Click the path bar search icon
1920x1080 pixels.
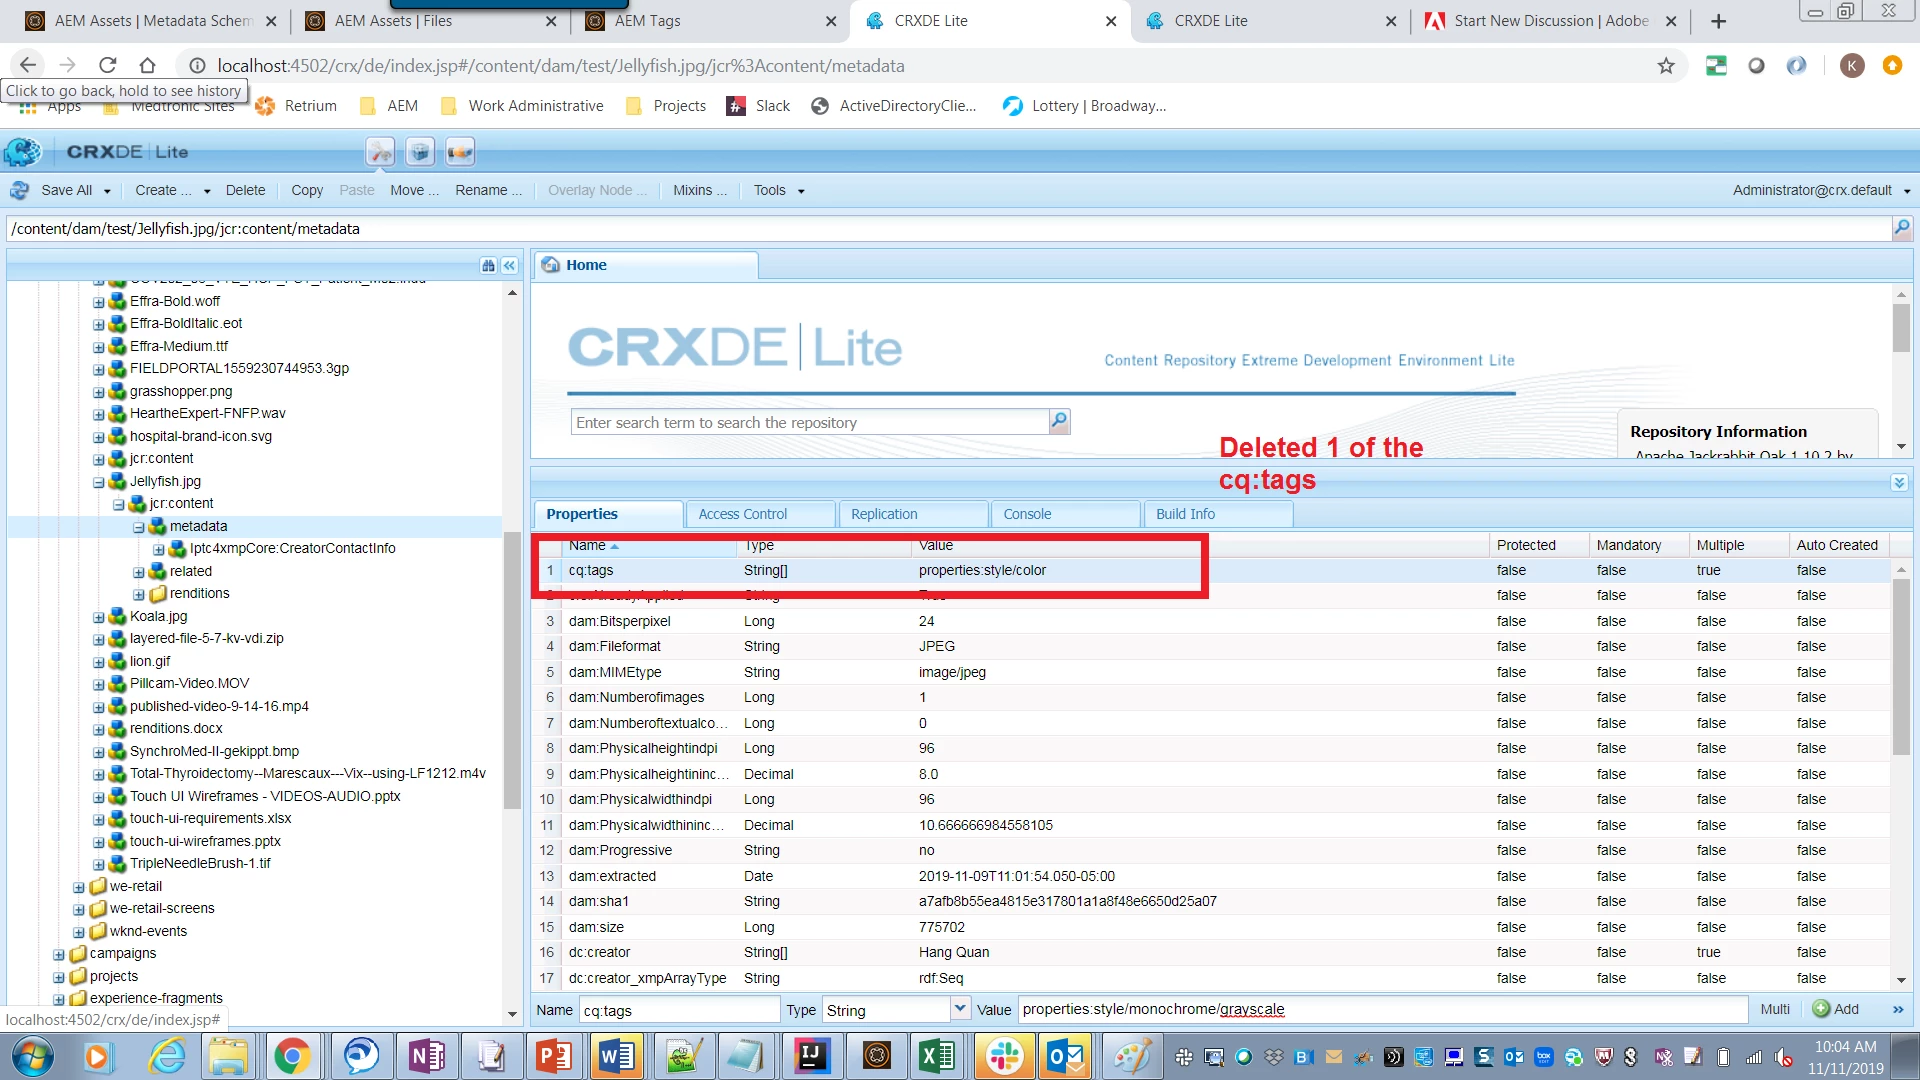(1901, 229)
